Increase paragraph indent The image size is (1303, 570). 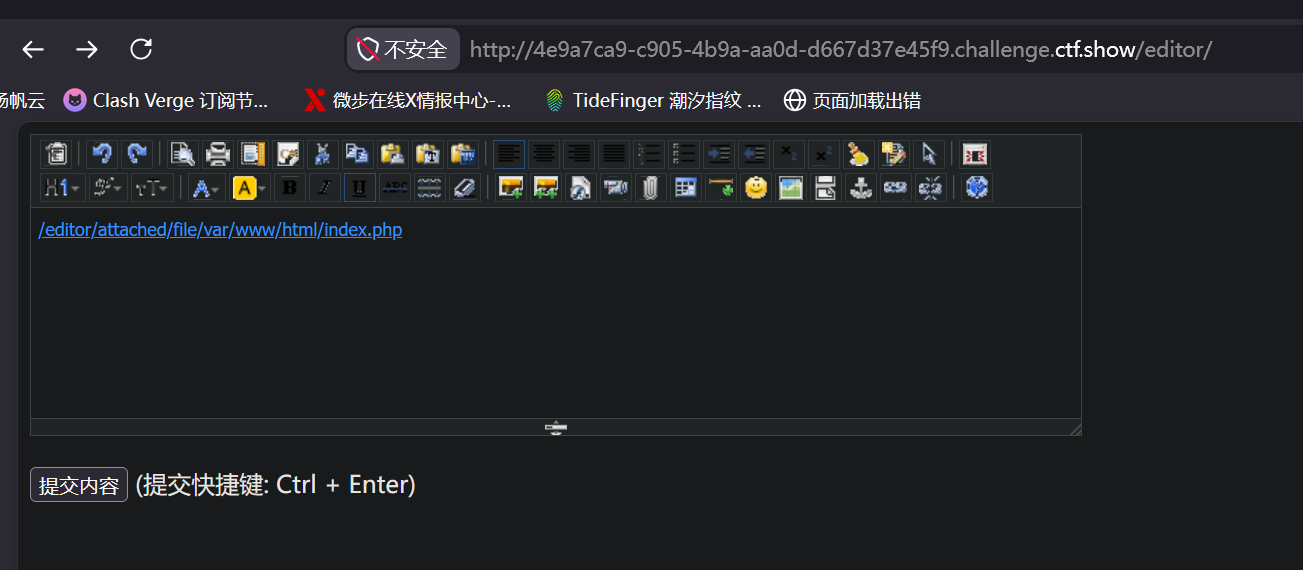click(719, 154)
